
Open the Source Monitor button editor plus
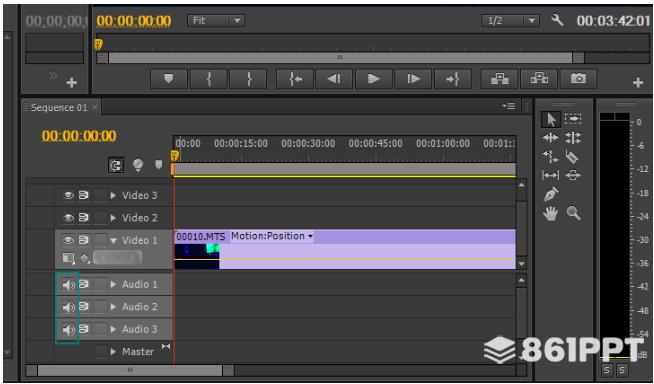[x=71, y=83]
